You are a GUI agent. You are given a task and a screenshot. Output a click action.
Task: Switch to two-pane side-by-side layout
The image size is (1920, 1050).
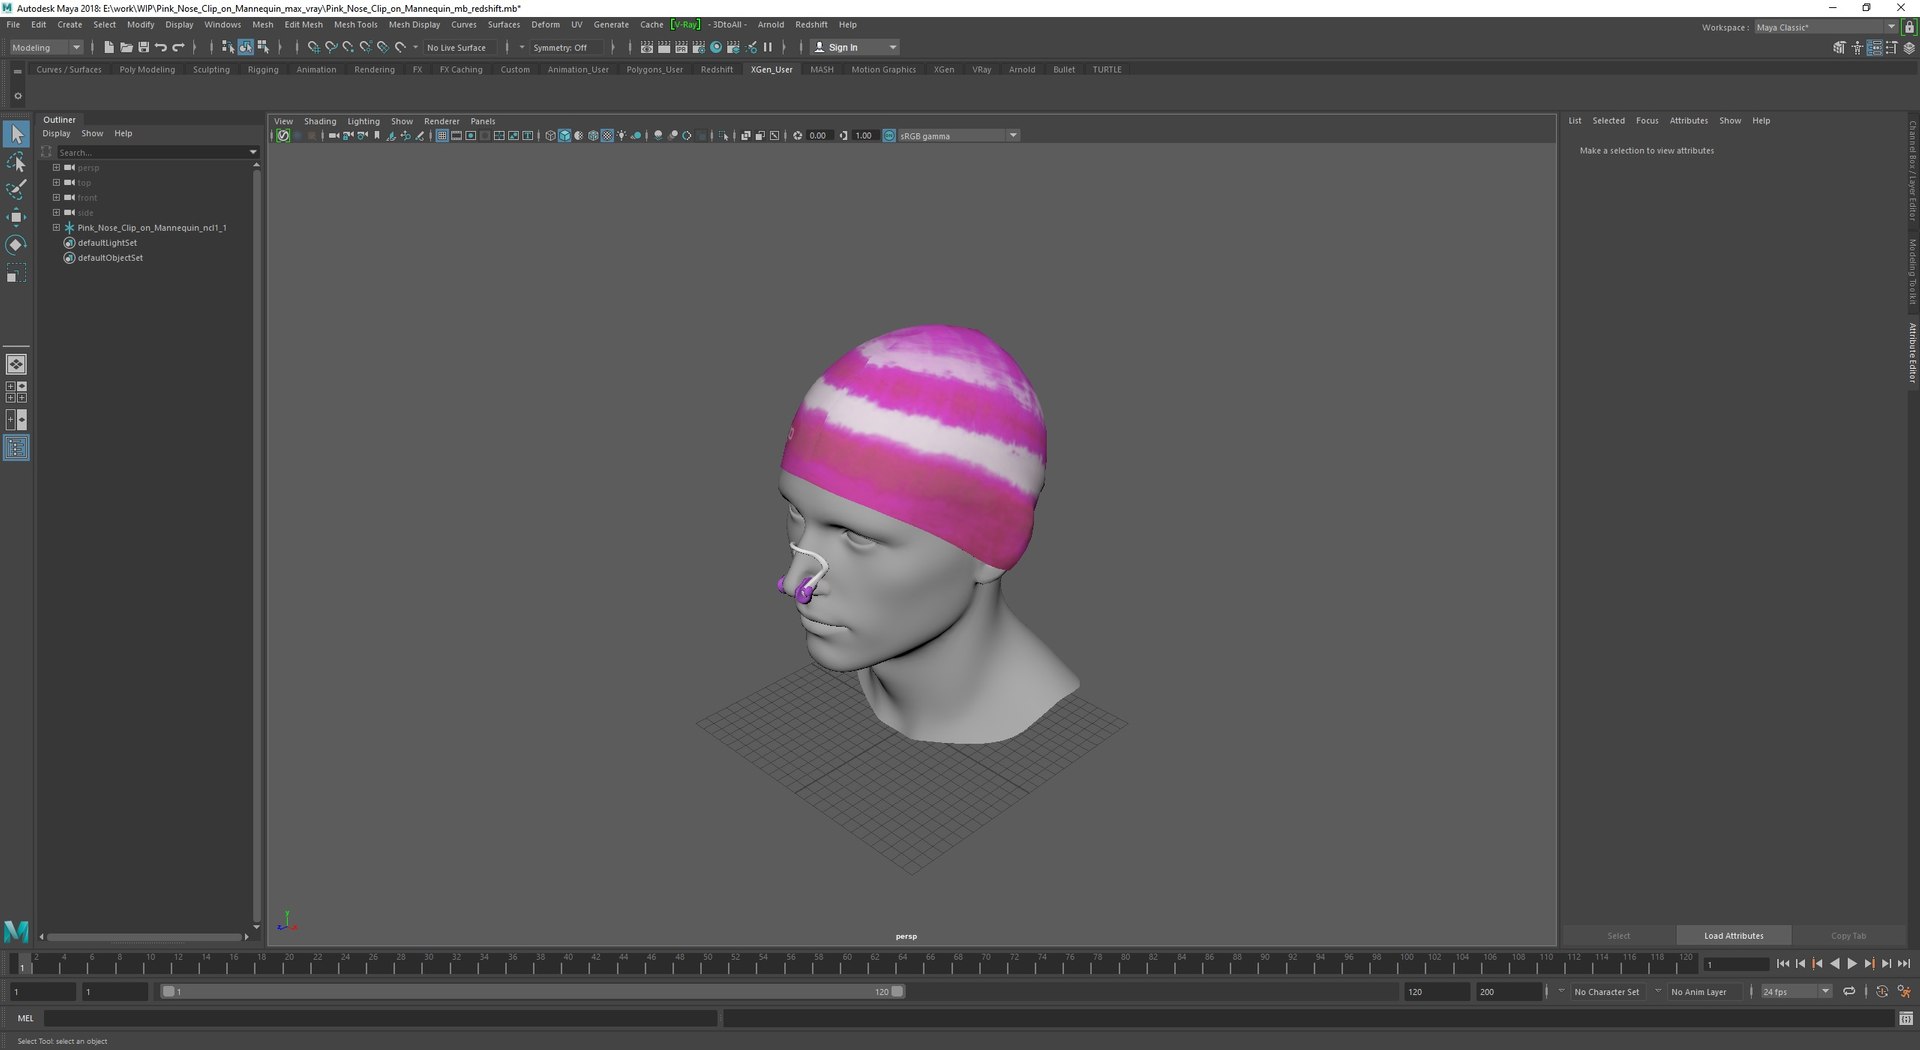pyautogui.click(x=16, y=420)
